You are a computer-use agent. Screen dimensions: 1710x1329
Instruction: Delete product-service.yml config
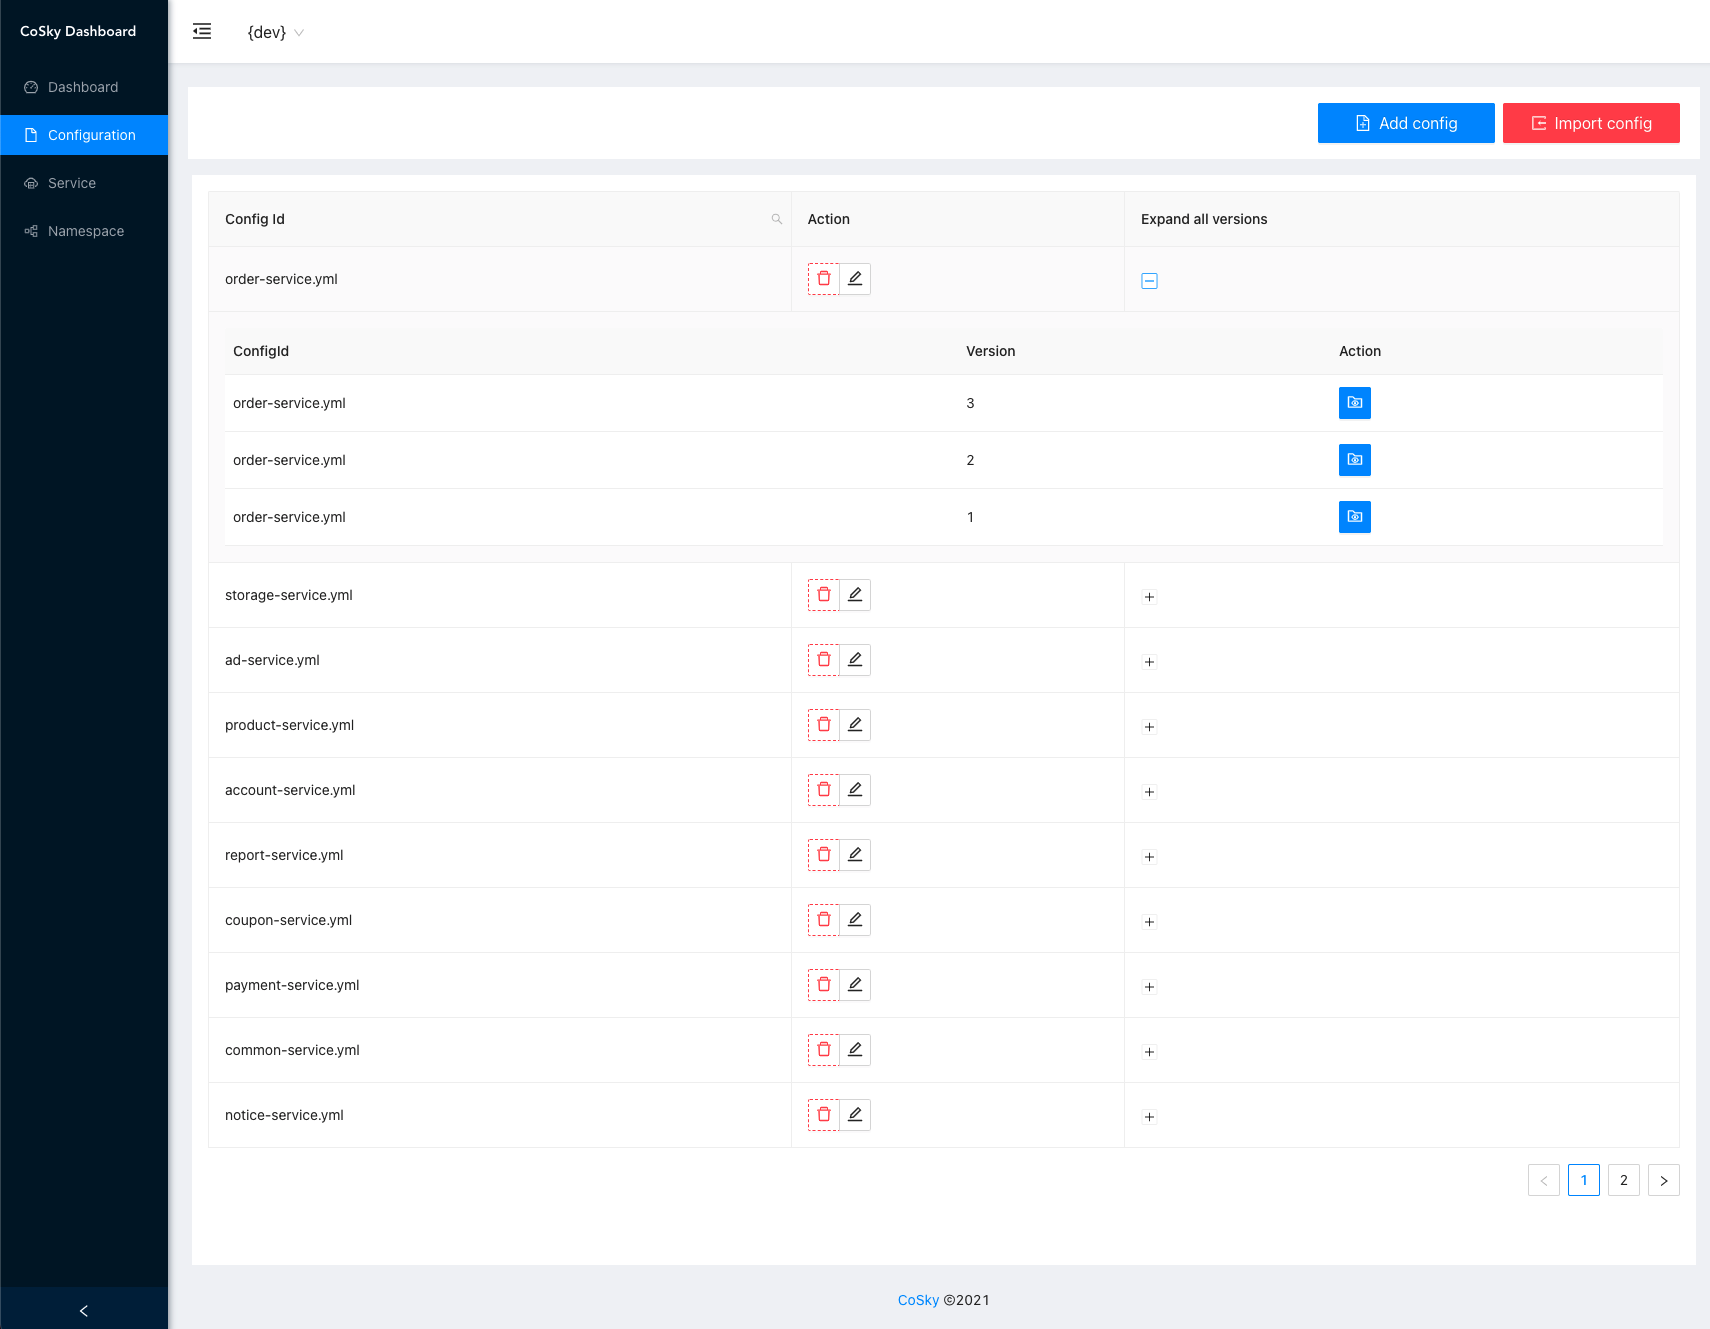pos(824,725)
